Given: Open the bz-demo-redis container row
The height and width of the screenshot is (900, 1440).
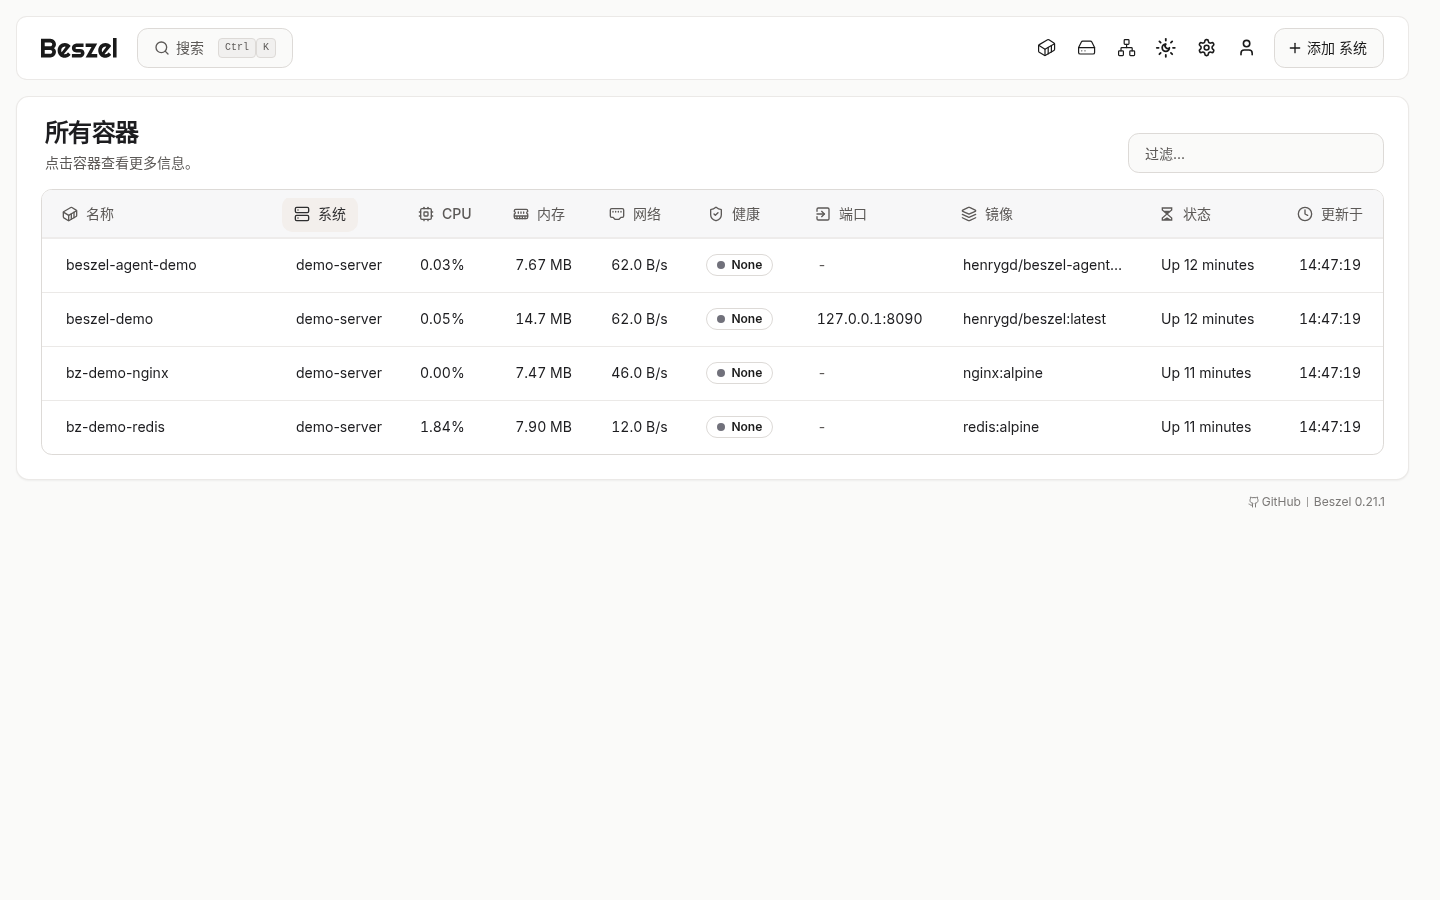Looking at the screenshot, I should 712,427.
